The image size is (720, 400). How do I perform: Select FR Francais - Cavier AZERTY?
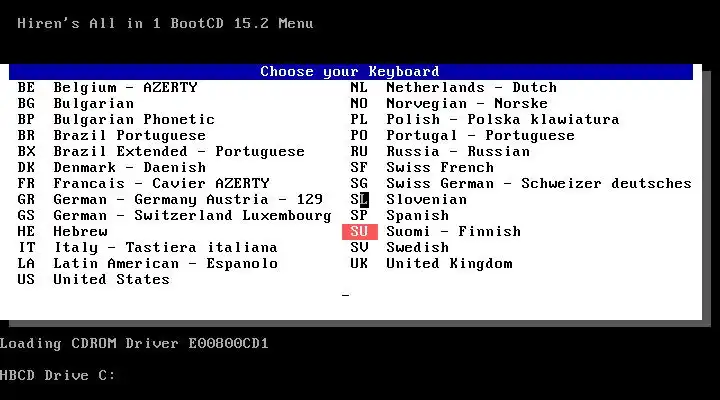143,183
